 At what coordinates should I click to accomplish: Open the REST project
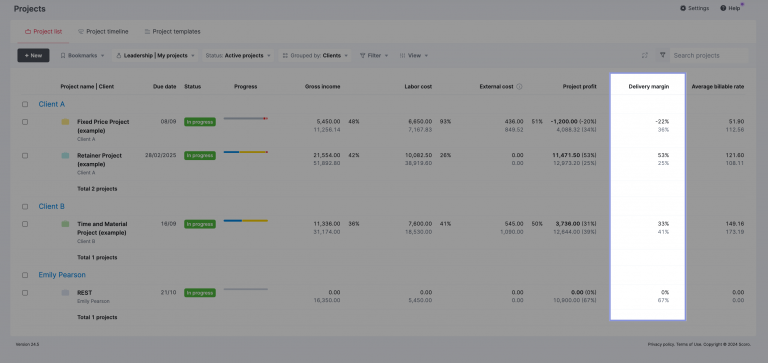coord(85,293)
